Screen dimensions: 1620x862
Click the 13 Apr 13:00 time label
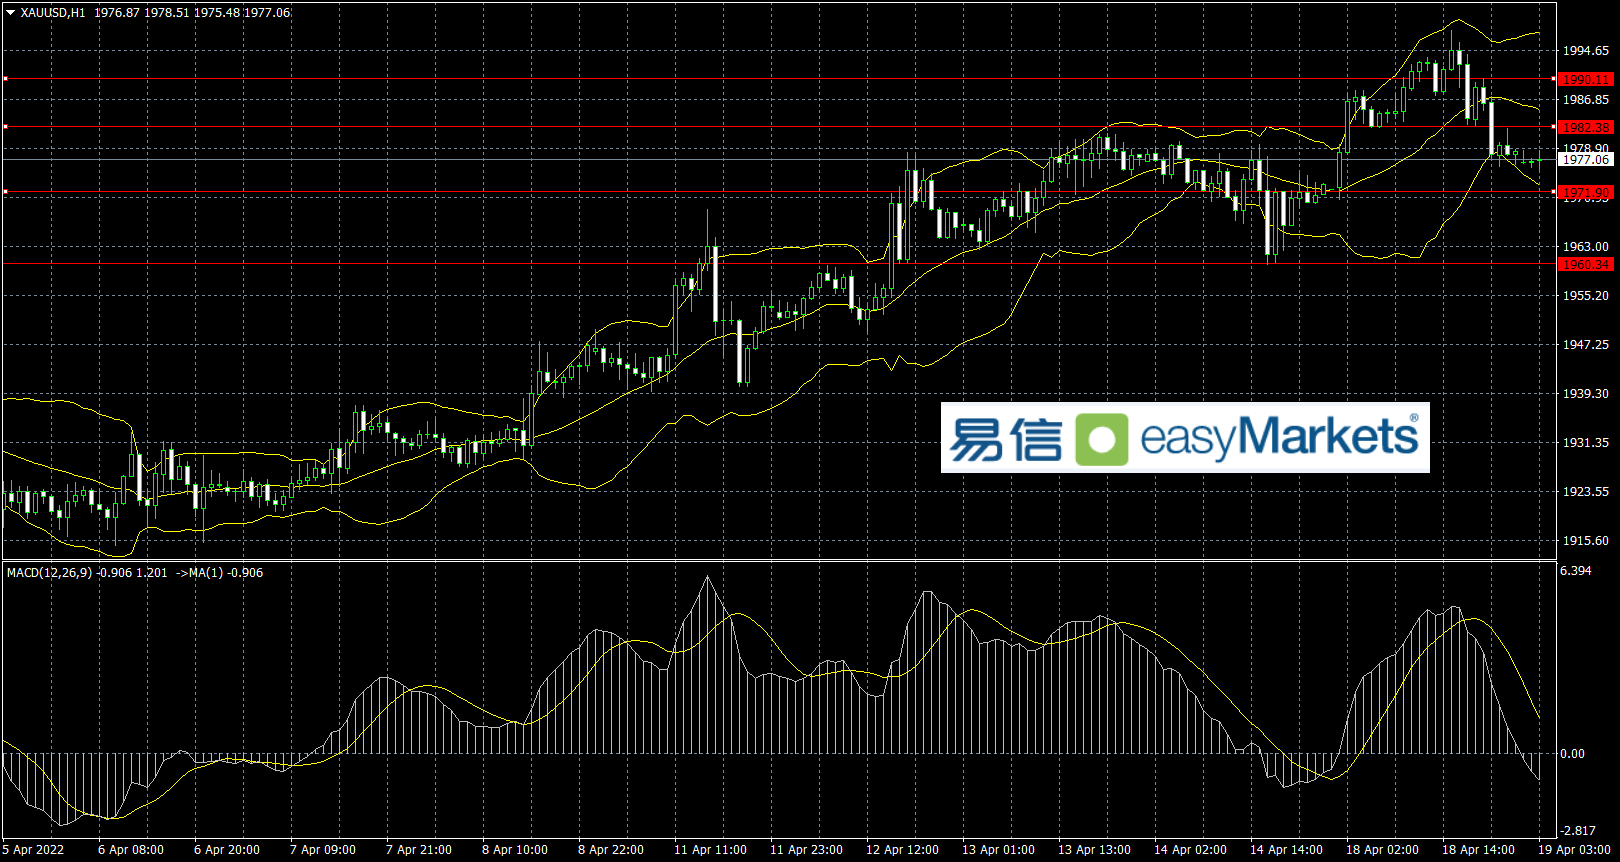point(1094,850)
